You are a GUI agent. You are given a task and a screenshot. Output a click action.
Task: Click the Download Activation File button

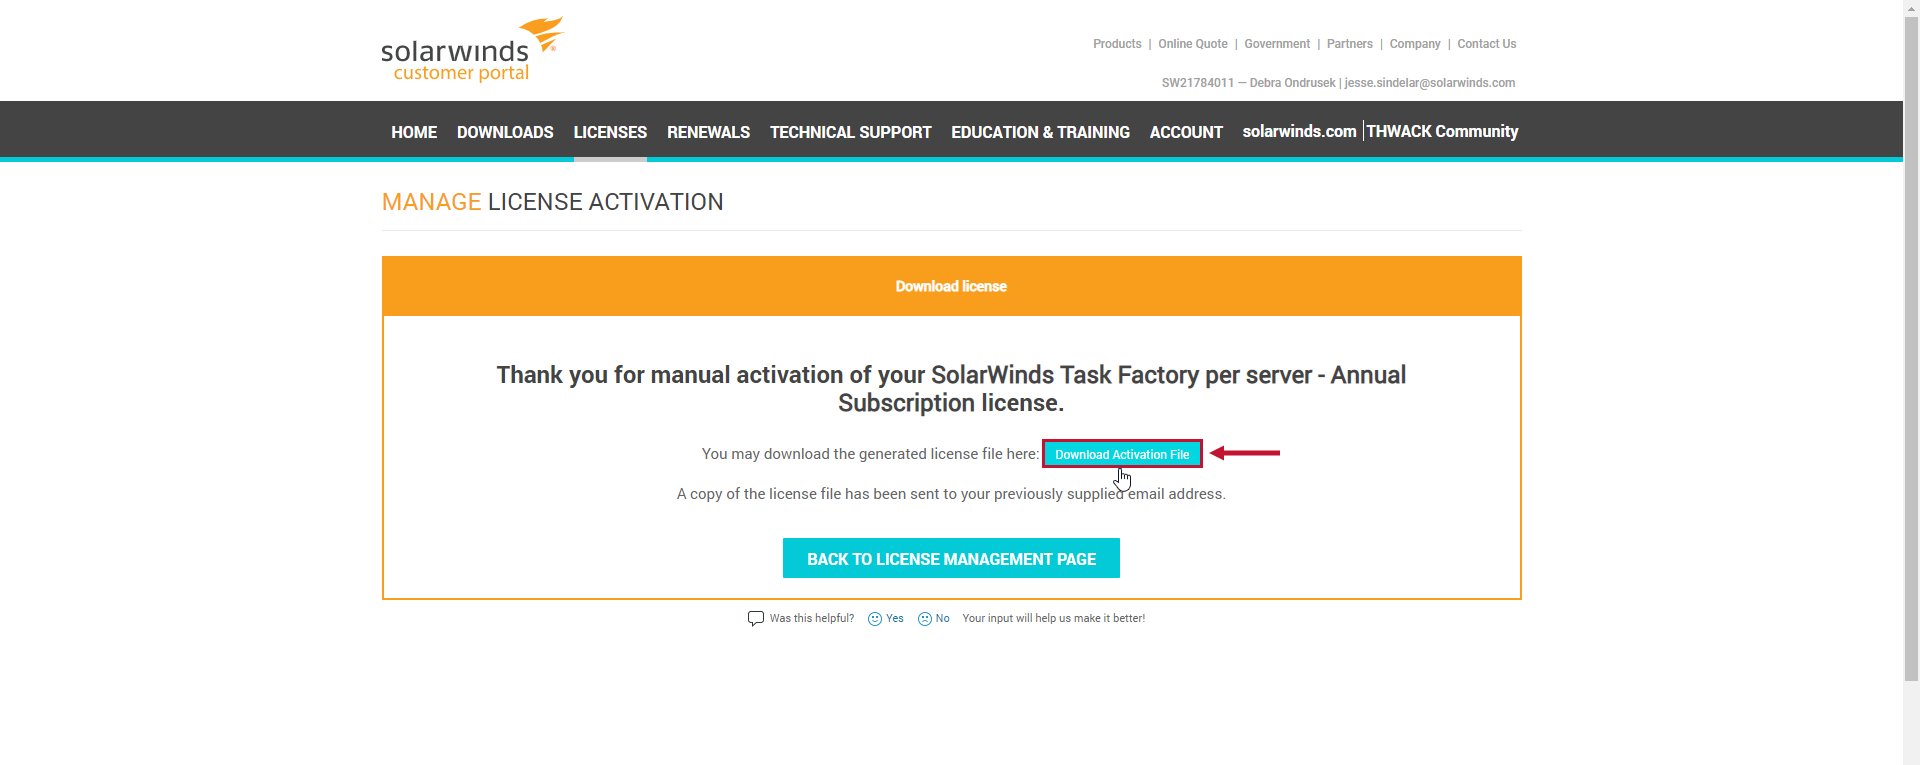pos(1122,454)
